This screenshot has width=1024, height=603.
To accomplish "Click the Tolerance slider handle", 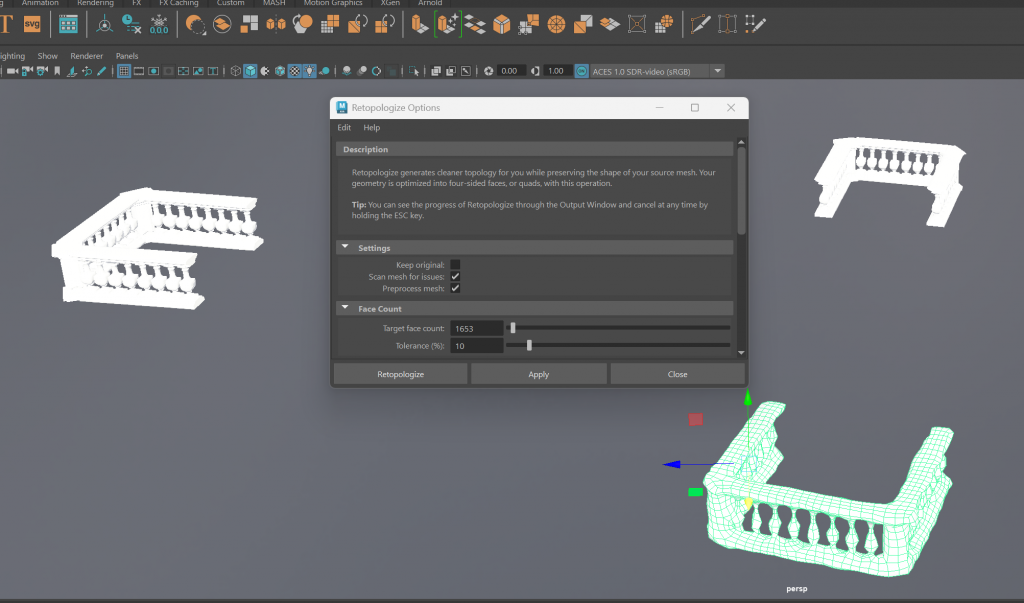I will tap(529, 346).
